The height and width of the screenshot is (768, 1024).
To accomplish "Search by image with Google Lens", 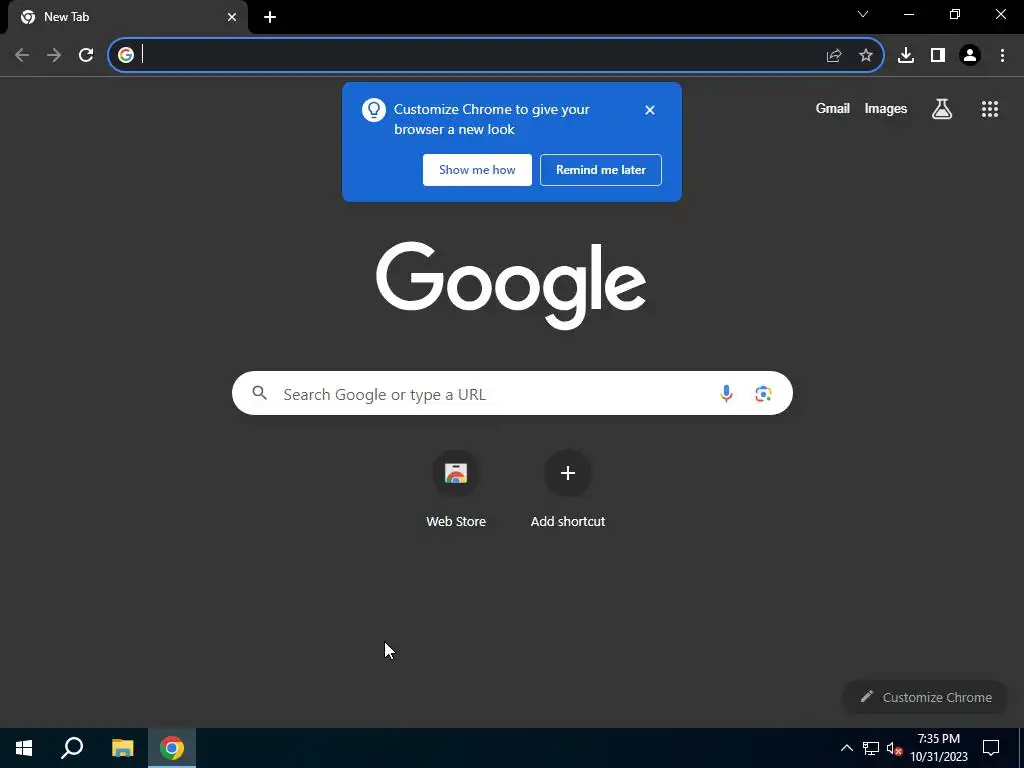I will click(763, 394).
